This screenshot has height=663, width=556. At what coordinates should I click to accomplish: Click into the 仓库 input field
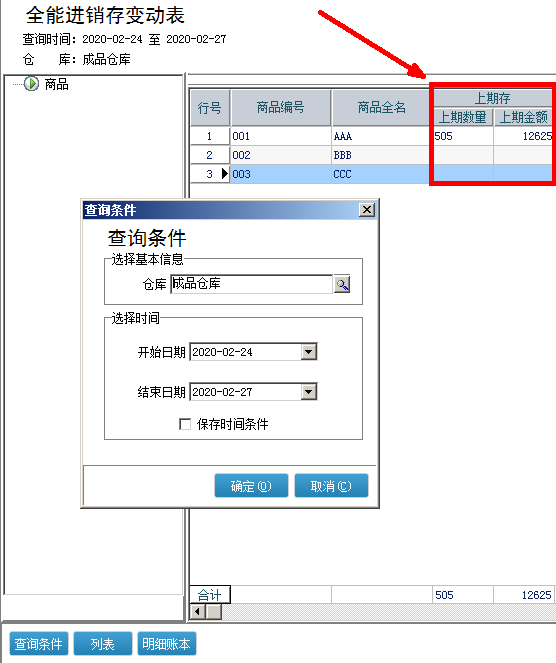point(252,284)
